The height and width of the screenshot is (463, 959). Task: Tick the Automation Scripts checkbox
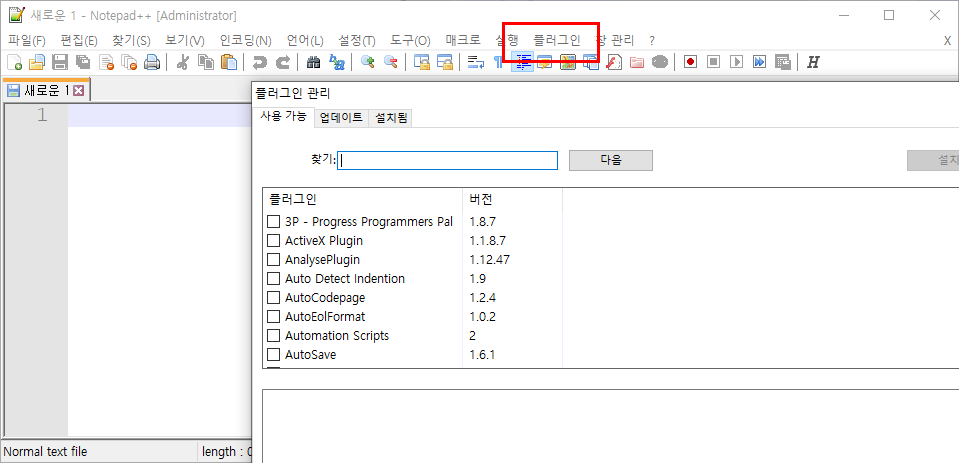[273, 335]
